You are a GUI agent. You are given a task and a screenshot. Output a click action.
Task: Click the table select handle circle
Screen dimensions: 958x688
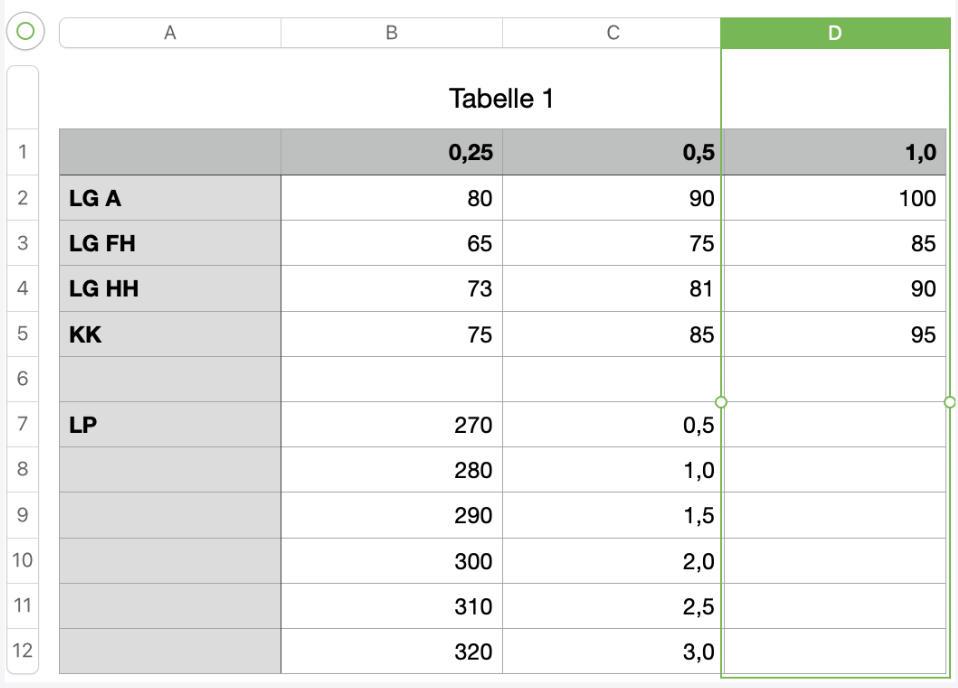25,32
